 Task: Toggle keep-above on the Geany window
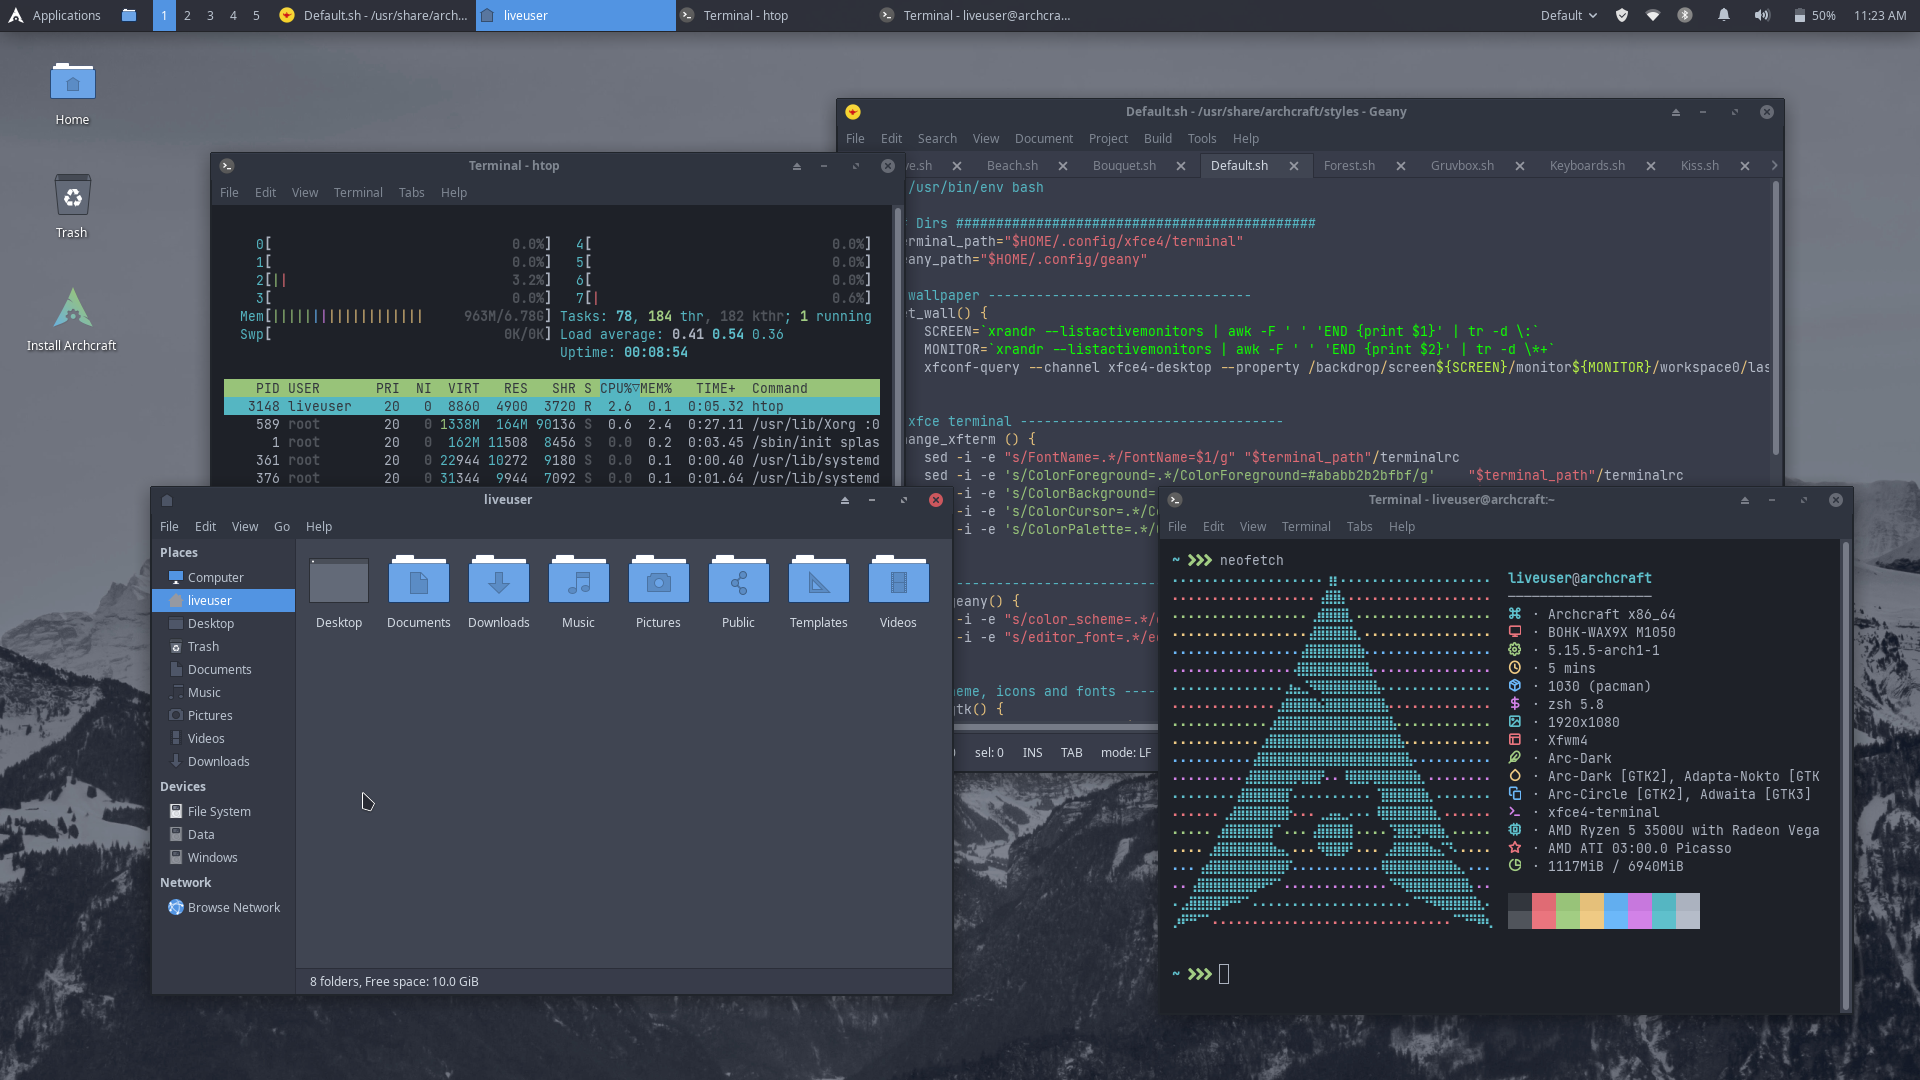(x=1675, y=112)
